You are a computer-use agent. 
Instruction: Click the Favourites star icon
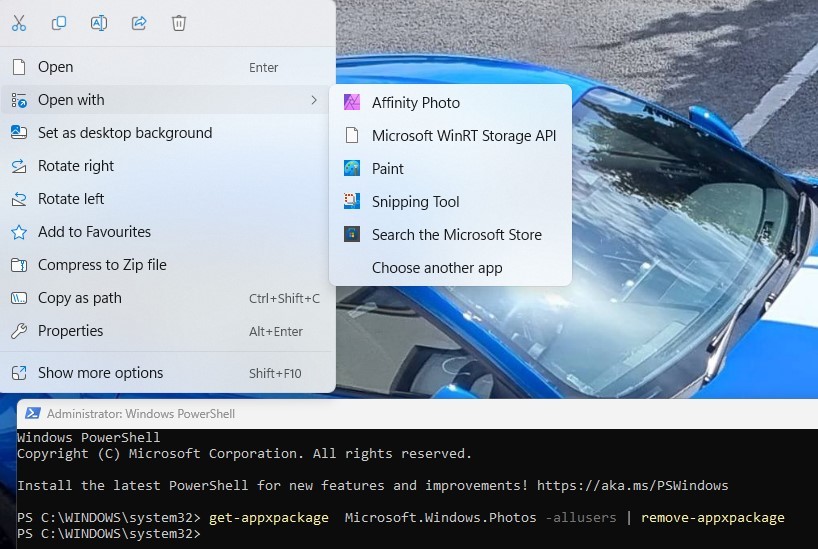[19, 232]
